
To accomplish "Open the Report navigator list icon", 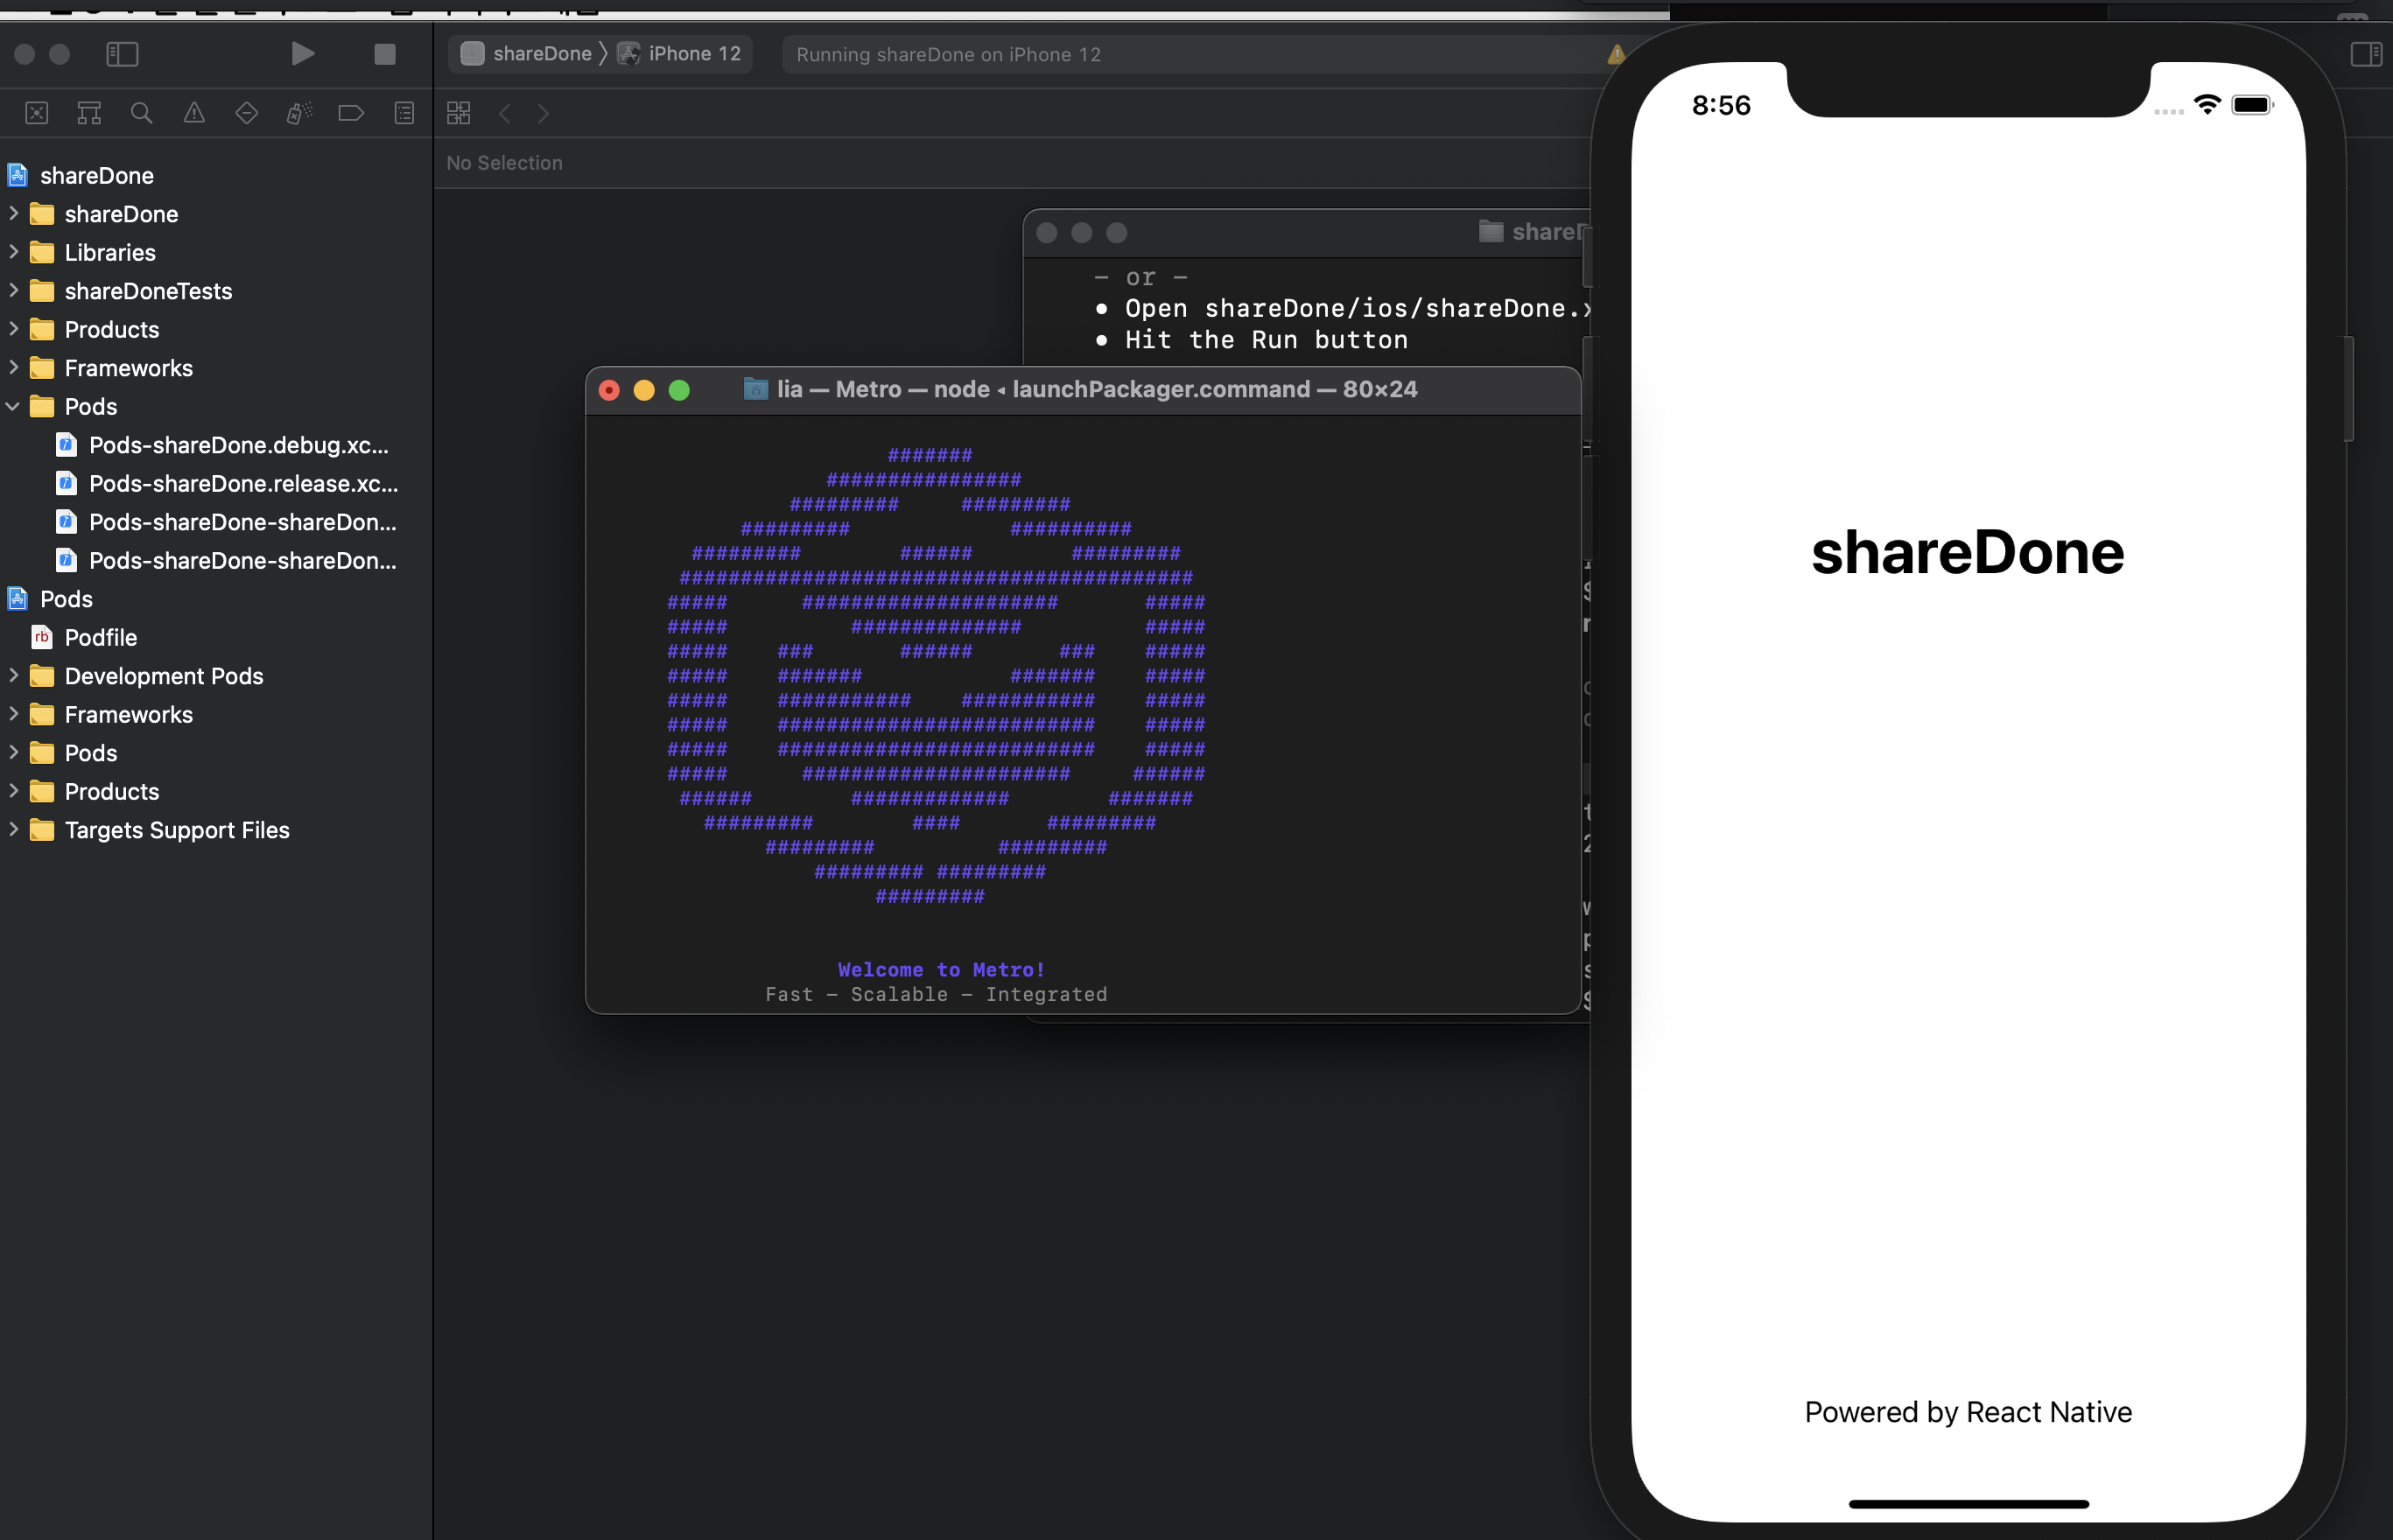I will coord(404,113).
